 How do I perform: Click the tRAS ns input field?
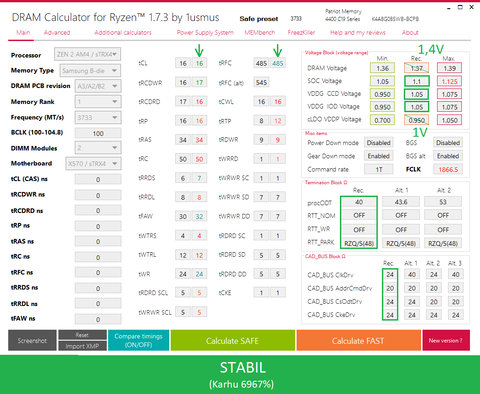tap(98, 241)
